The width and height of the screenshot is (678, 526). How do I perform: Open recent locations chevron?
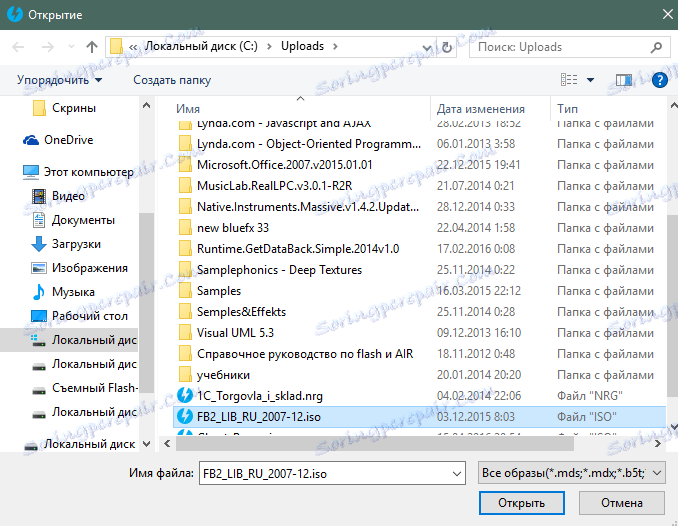pyautogui.click(x=71, y=46)
